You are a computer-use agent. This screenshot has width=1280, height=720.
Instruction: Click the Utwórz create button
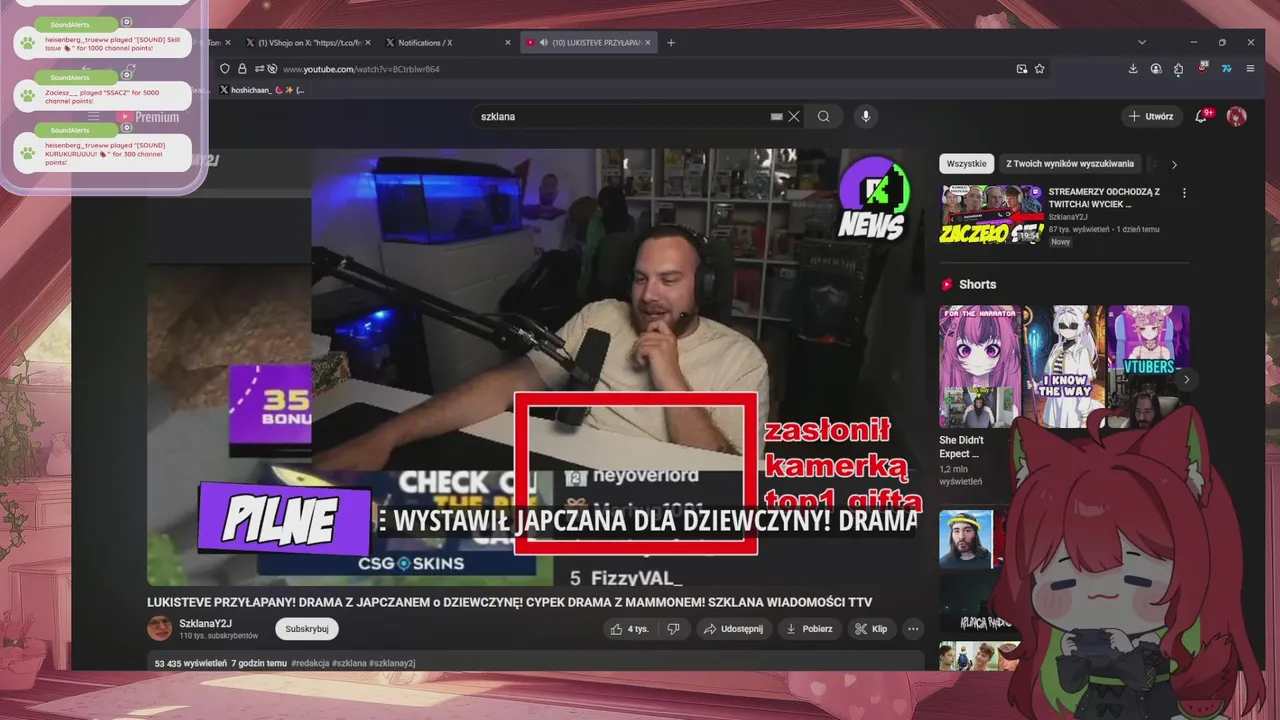(x=1151, y=116)
